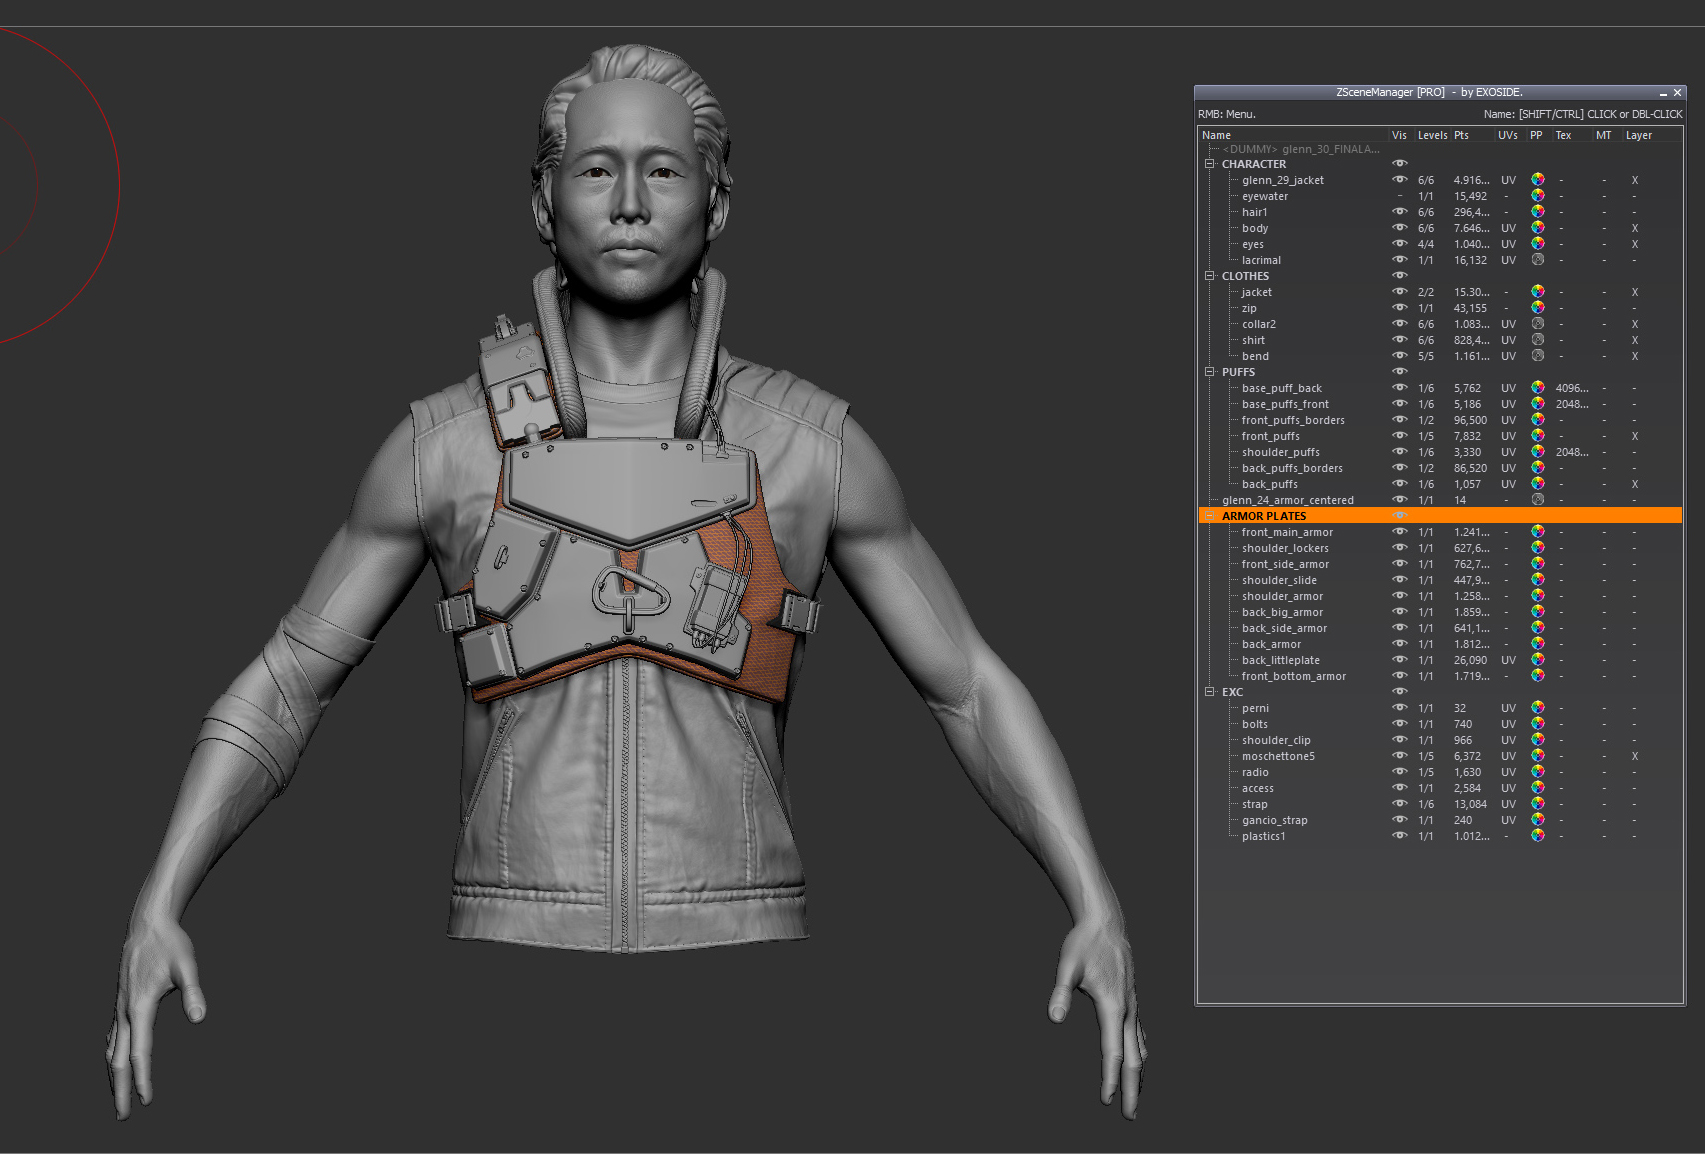Toggle eye icon of PUFFS group
The height and width of the screenshot is (1154, 1705).
[1400, 372]
